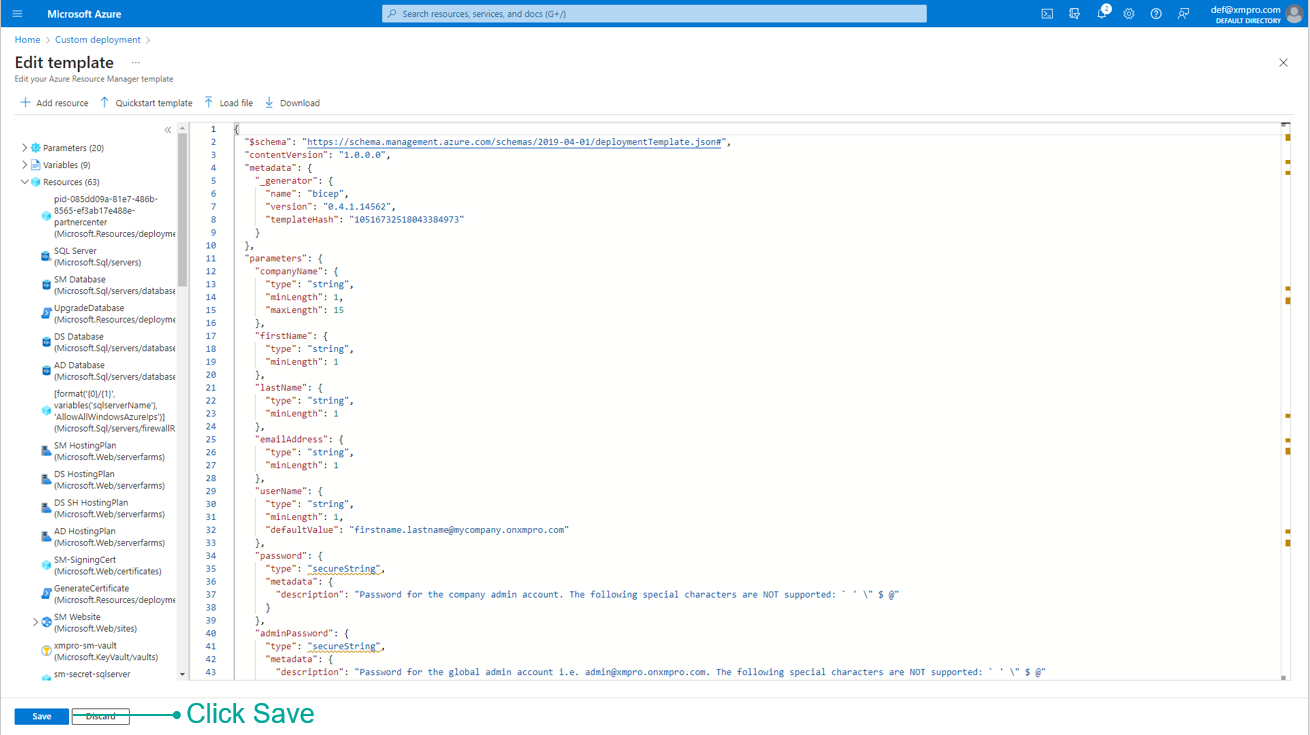The width and height of the screenshot is (1310, 735).
Task: Open the notifications bell
Action: tap(1102, 13)
